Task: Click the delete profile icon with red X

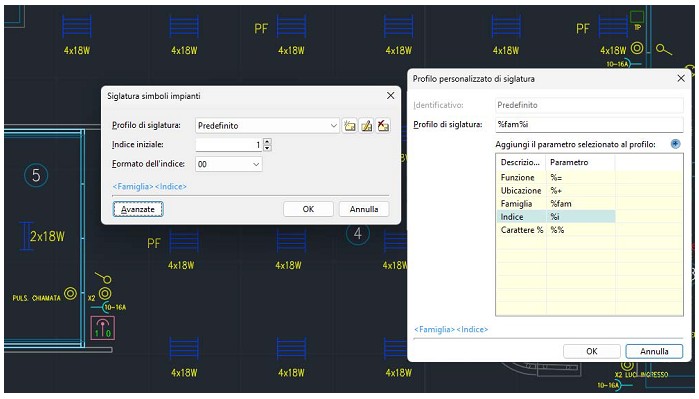Action: tap(383, 126)
